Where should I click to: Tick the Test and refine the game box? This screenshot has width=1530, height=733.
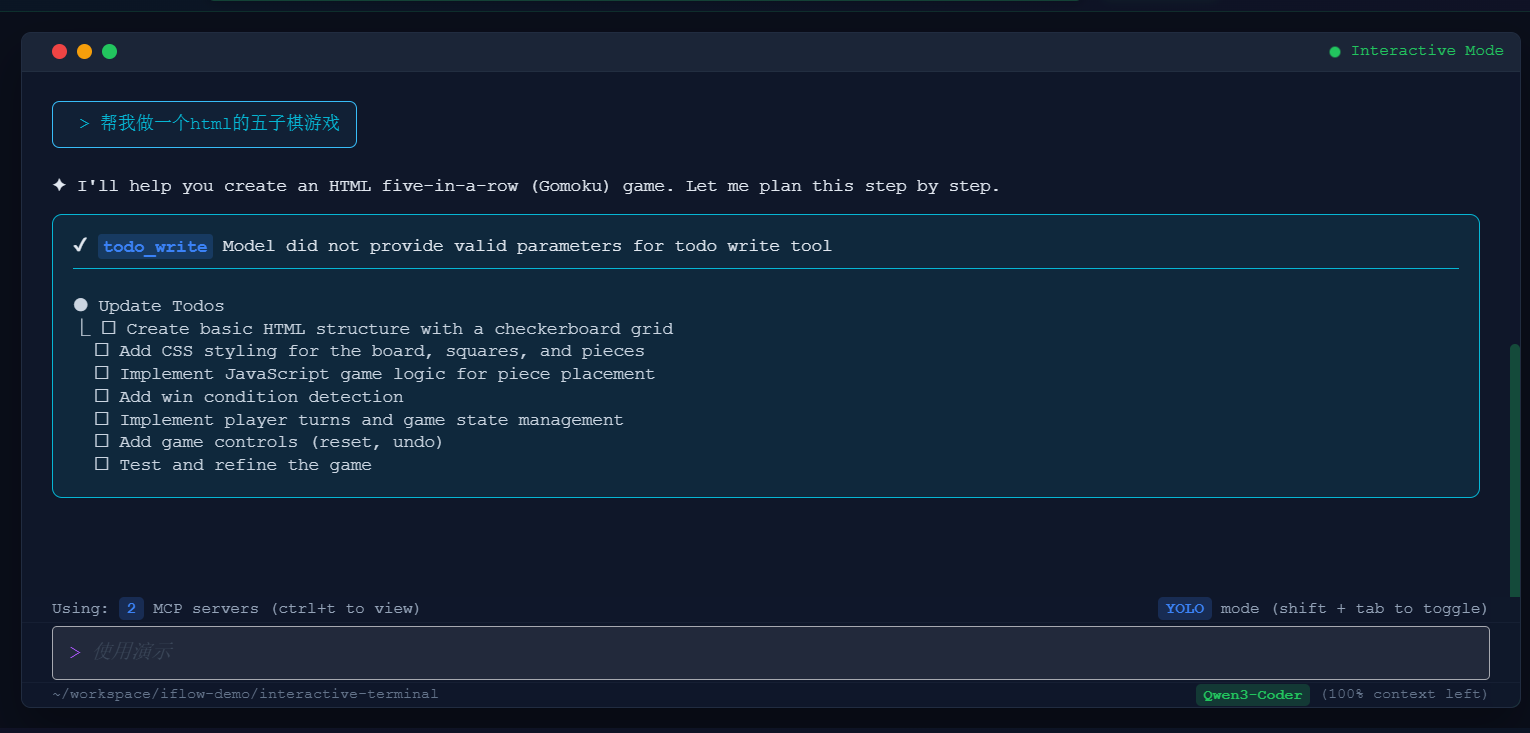tap(102, 464)
